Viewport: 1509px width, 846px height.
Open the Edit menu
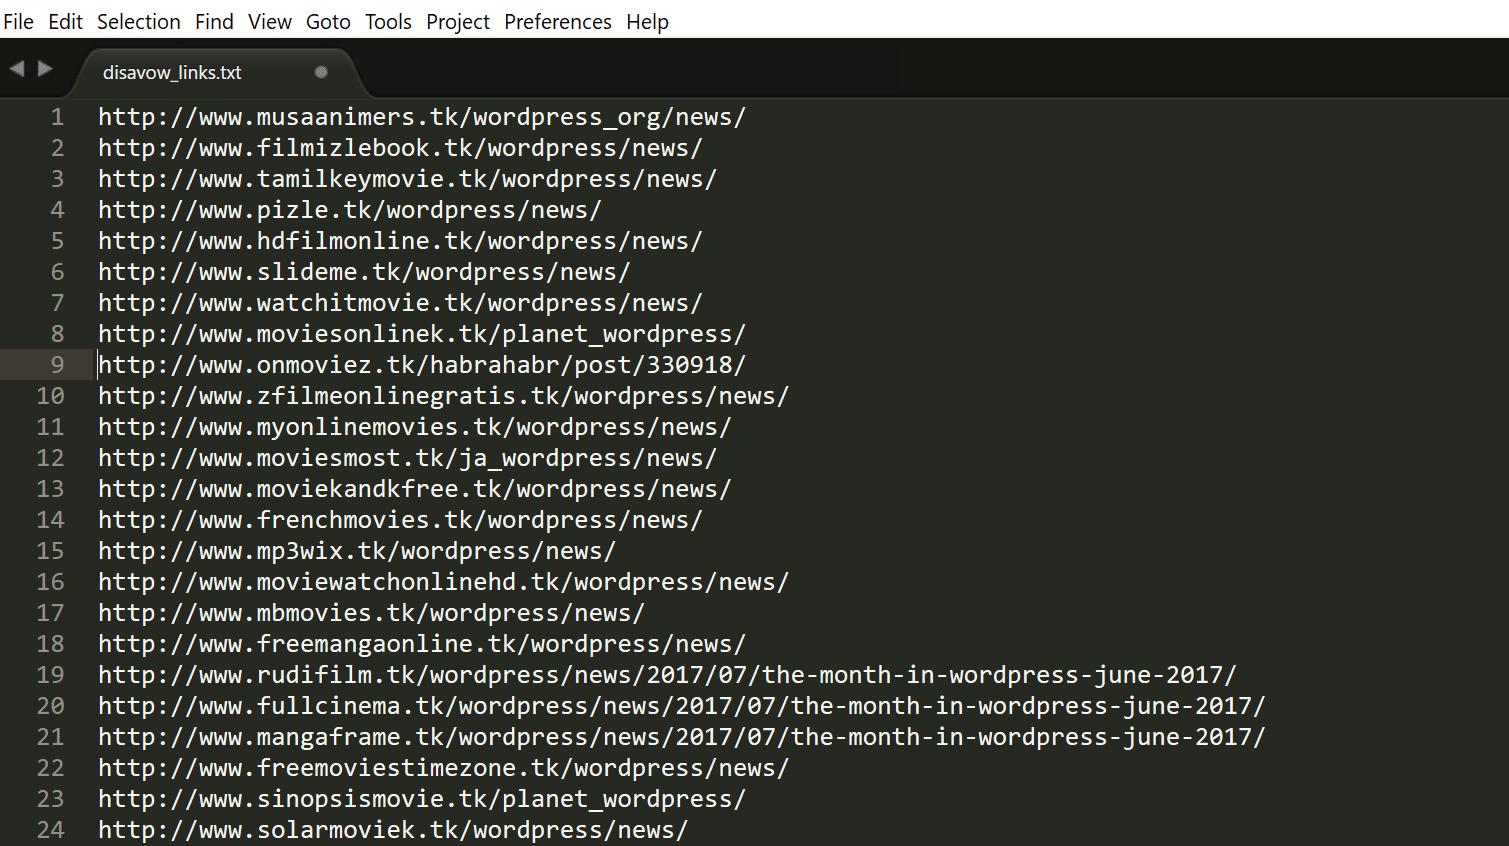[x=65, y=21]
